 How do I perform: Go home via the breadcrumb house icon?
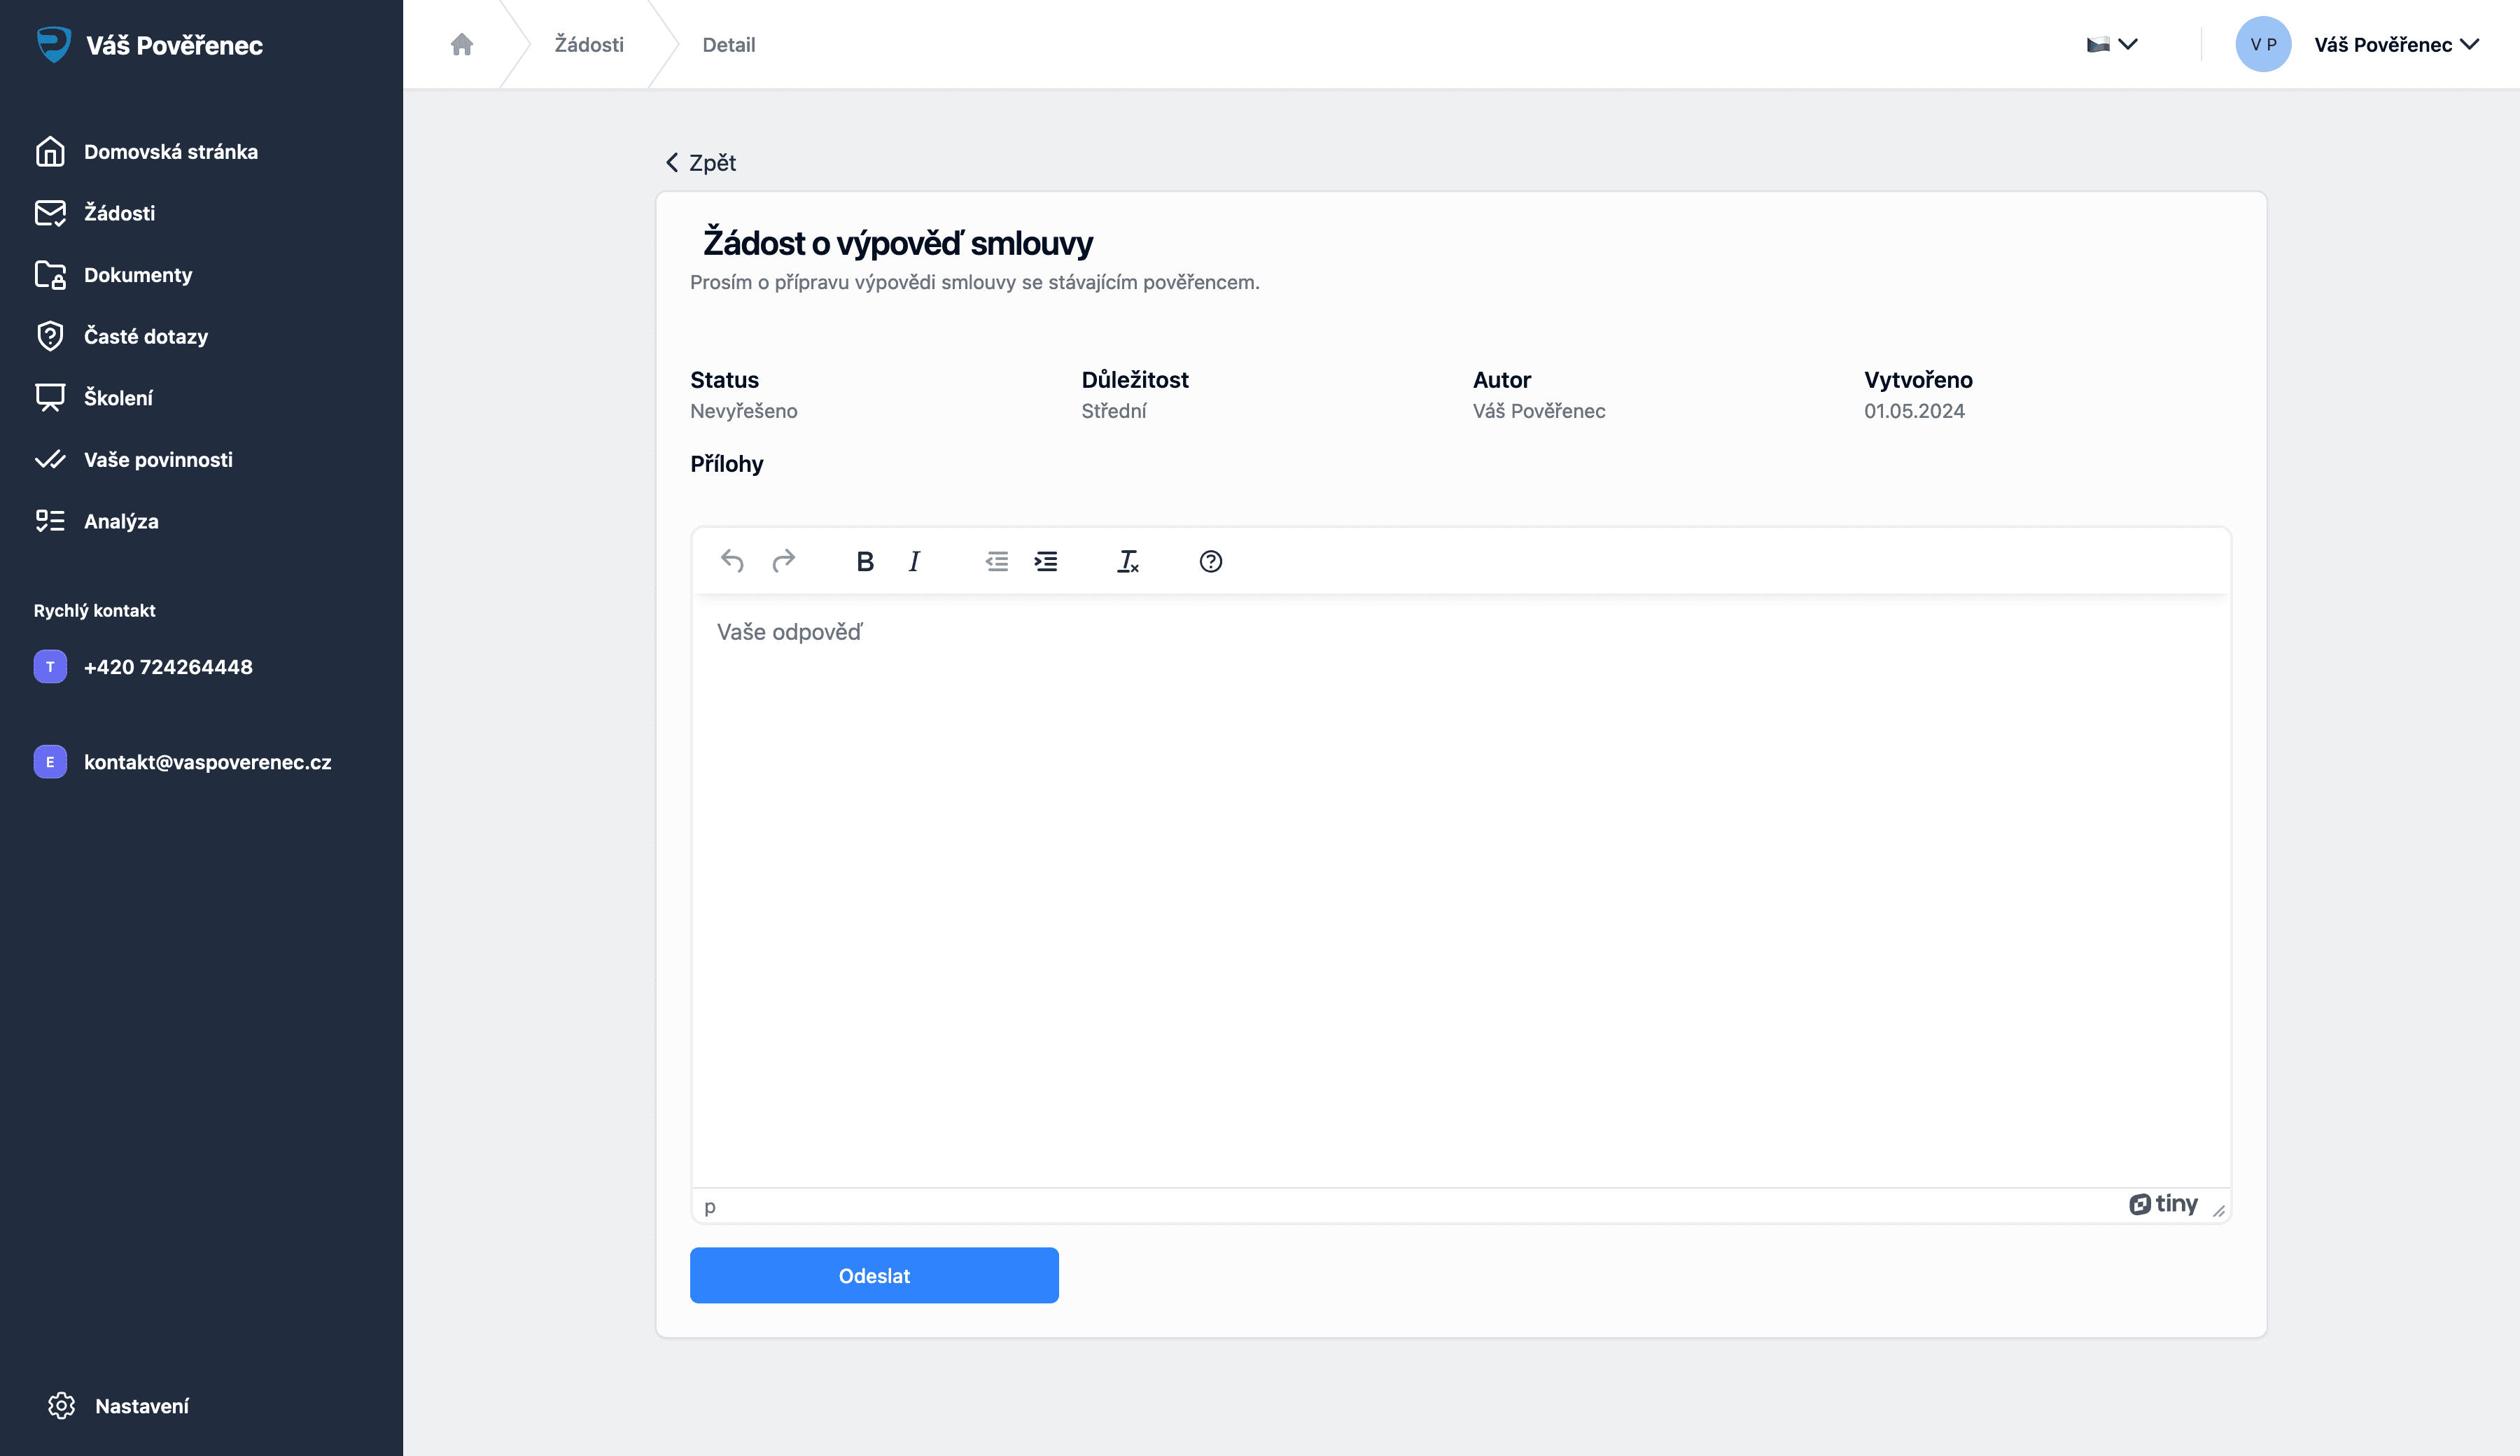(x=461, y=44)
